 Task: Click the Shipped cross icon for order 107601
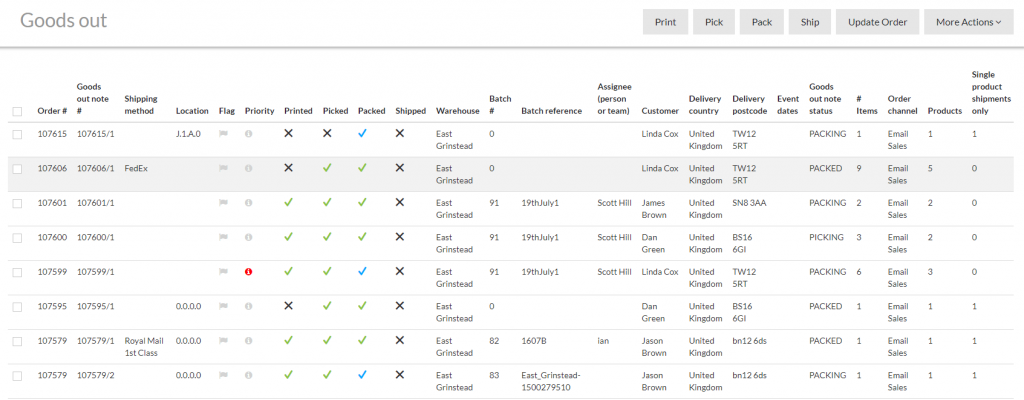(400, 202)
